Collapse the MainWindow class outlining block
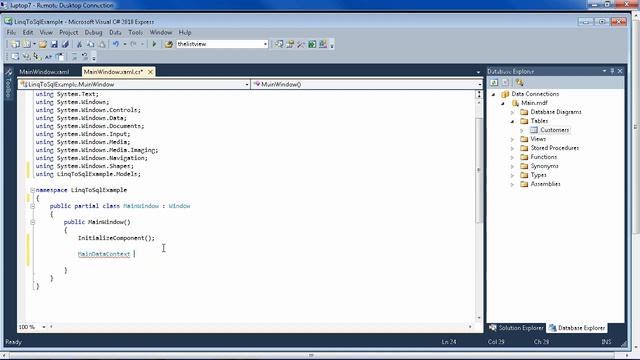640x360 pixels. pos(32,206)
